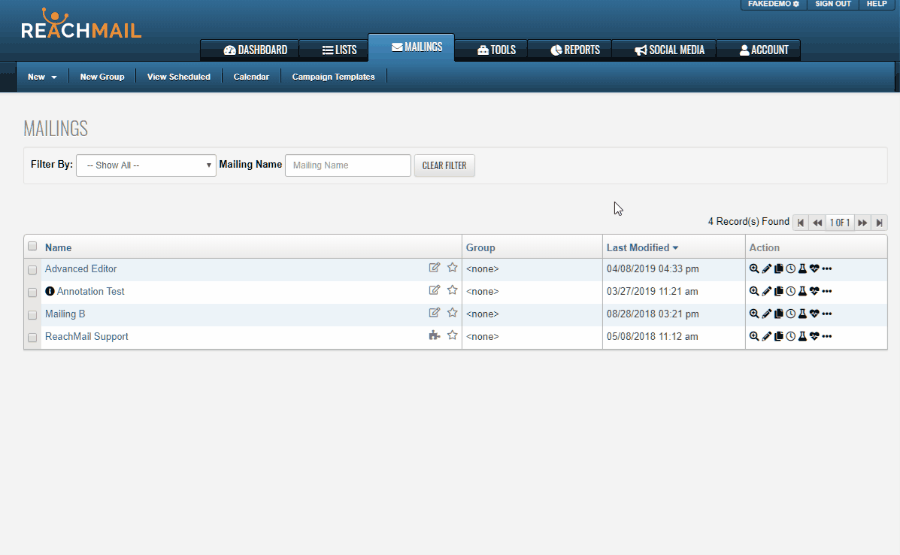Screen dimensions: 900x555
Task: Open the Campaign Templates link
Action: [x=333, y=77]
